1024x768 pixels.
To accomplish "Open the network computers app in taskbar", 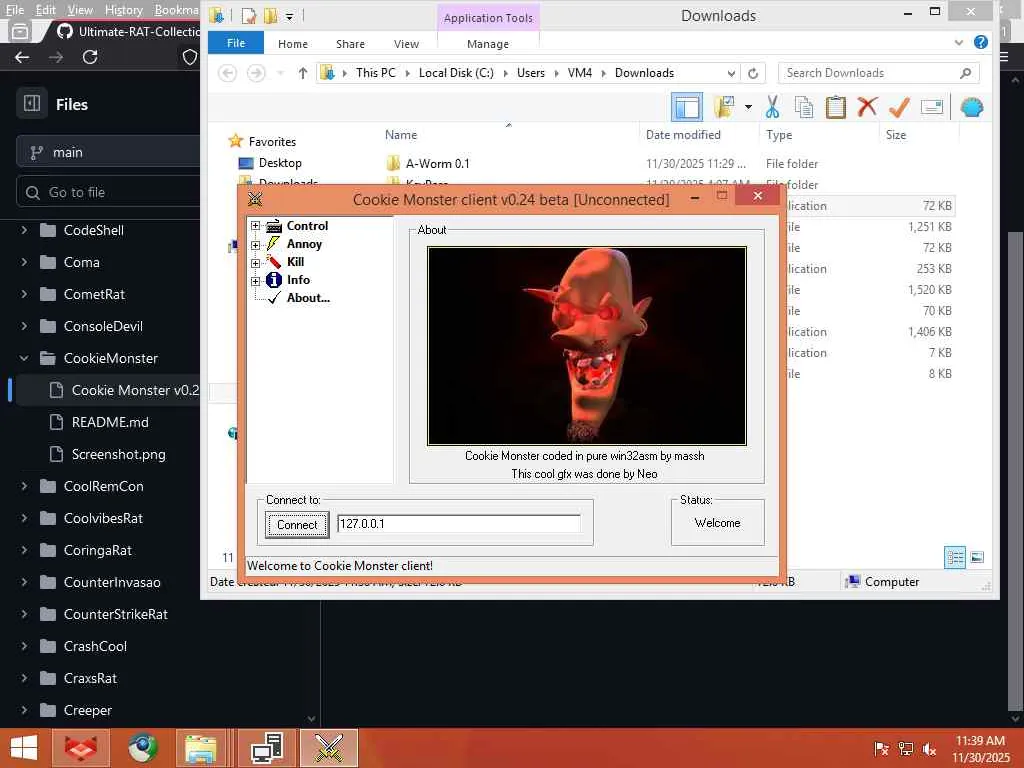I will (267, 748).
